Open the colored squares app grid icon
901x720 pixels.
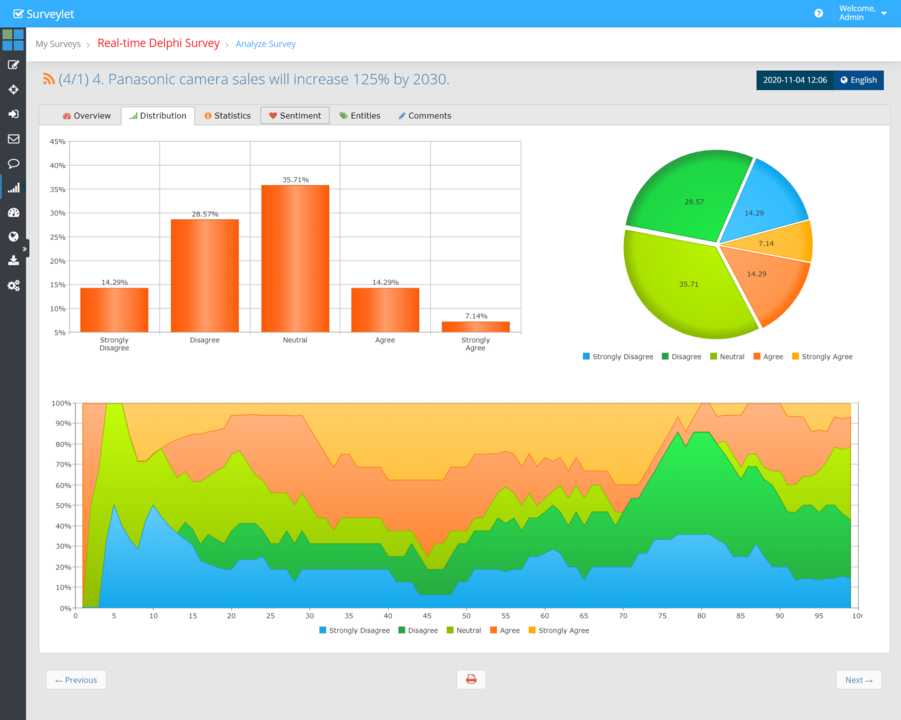pos(13,40)
